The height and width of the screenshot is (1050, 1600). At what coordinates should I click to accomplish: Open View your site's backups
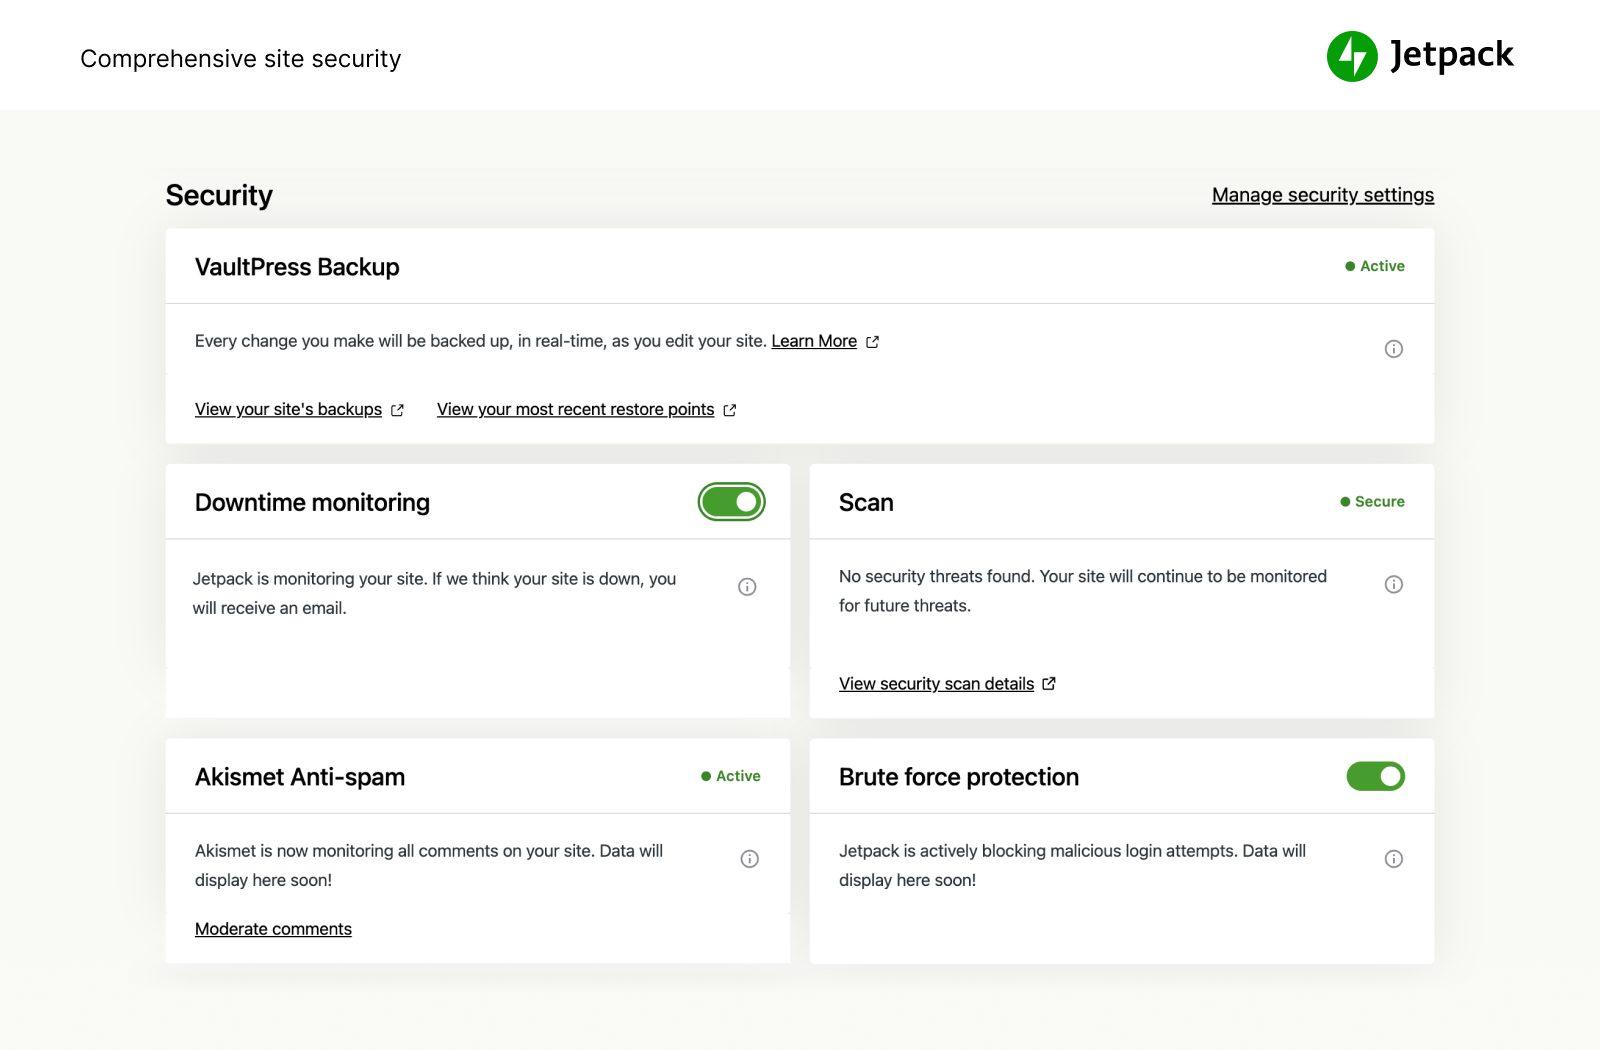(287, 409)
